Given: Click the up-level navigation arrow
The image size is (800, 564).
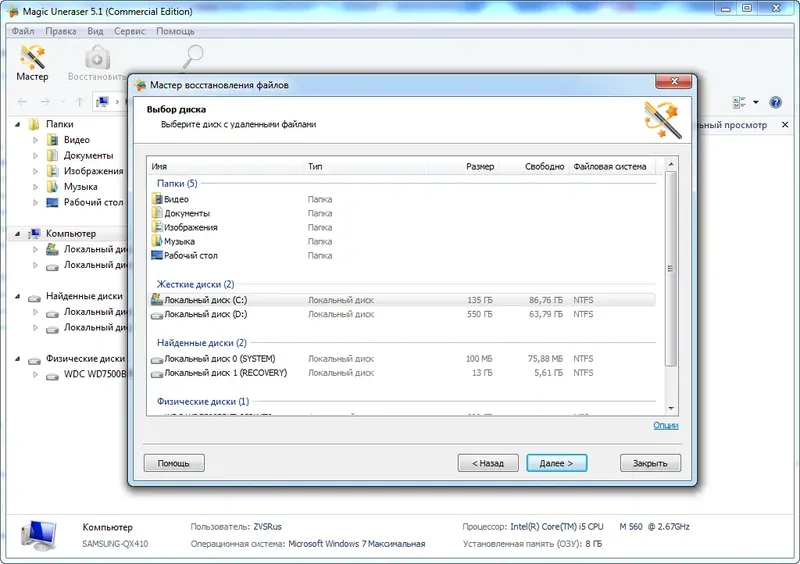Looking at the screenshot, I should click(x=80, y=102).
